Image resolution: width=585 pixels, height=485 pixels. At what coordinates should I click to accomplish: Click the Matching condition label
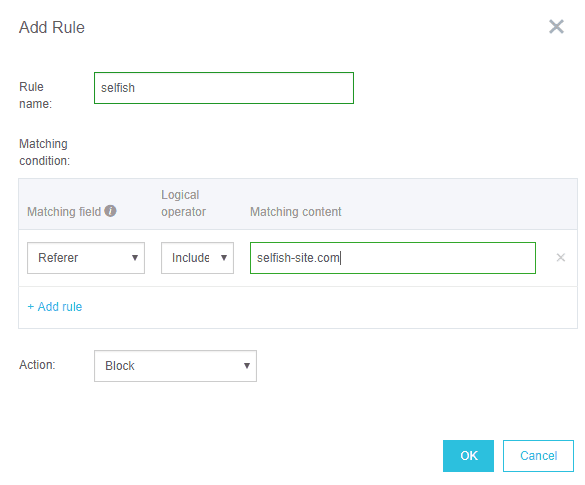click(44, 152)
